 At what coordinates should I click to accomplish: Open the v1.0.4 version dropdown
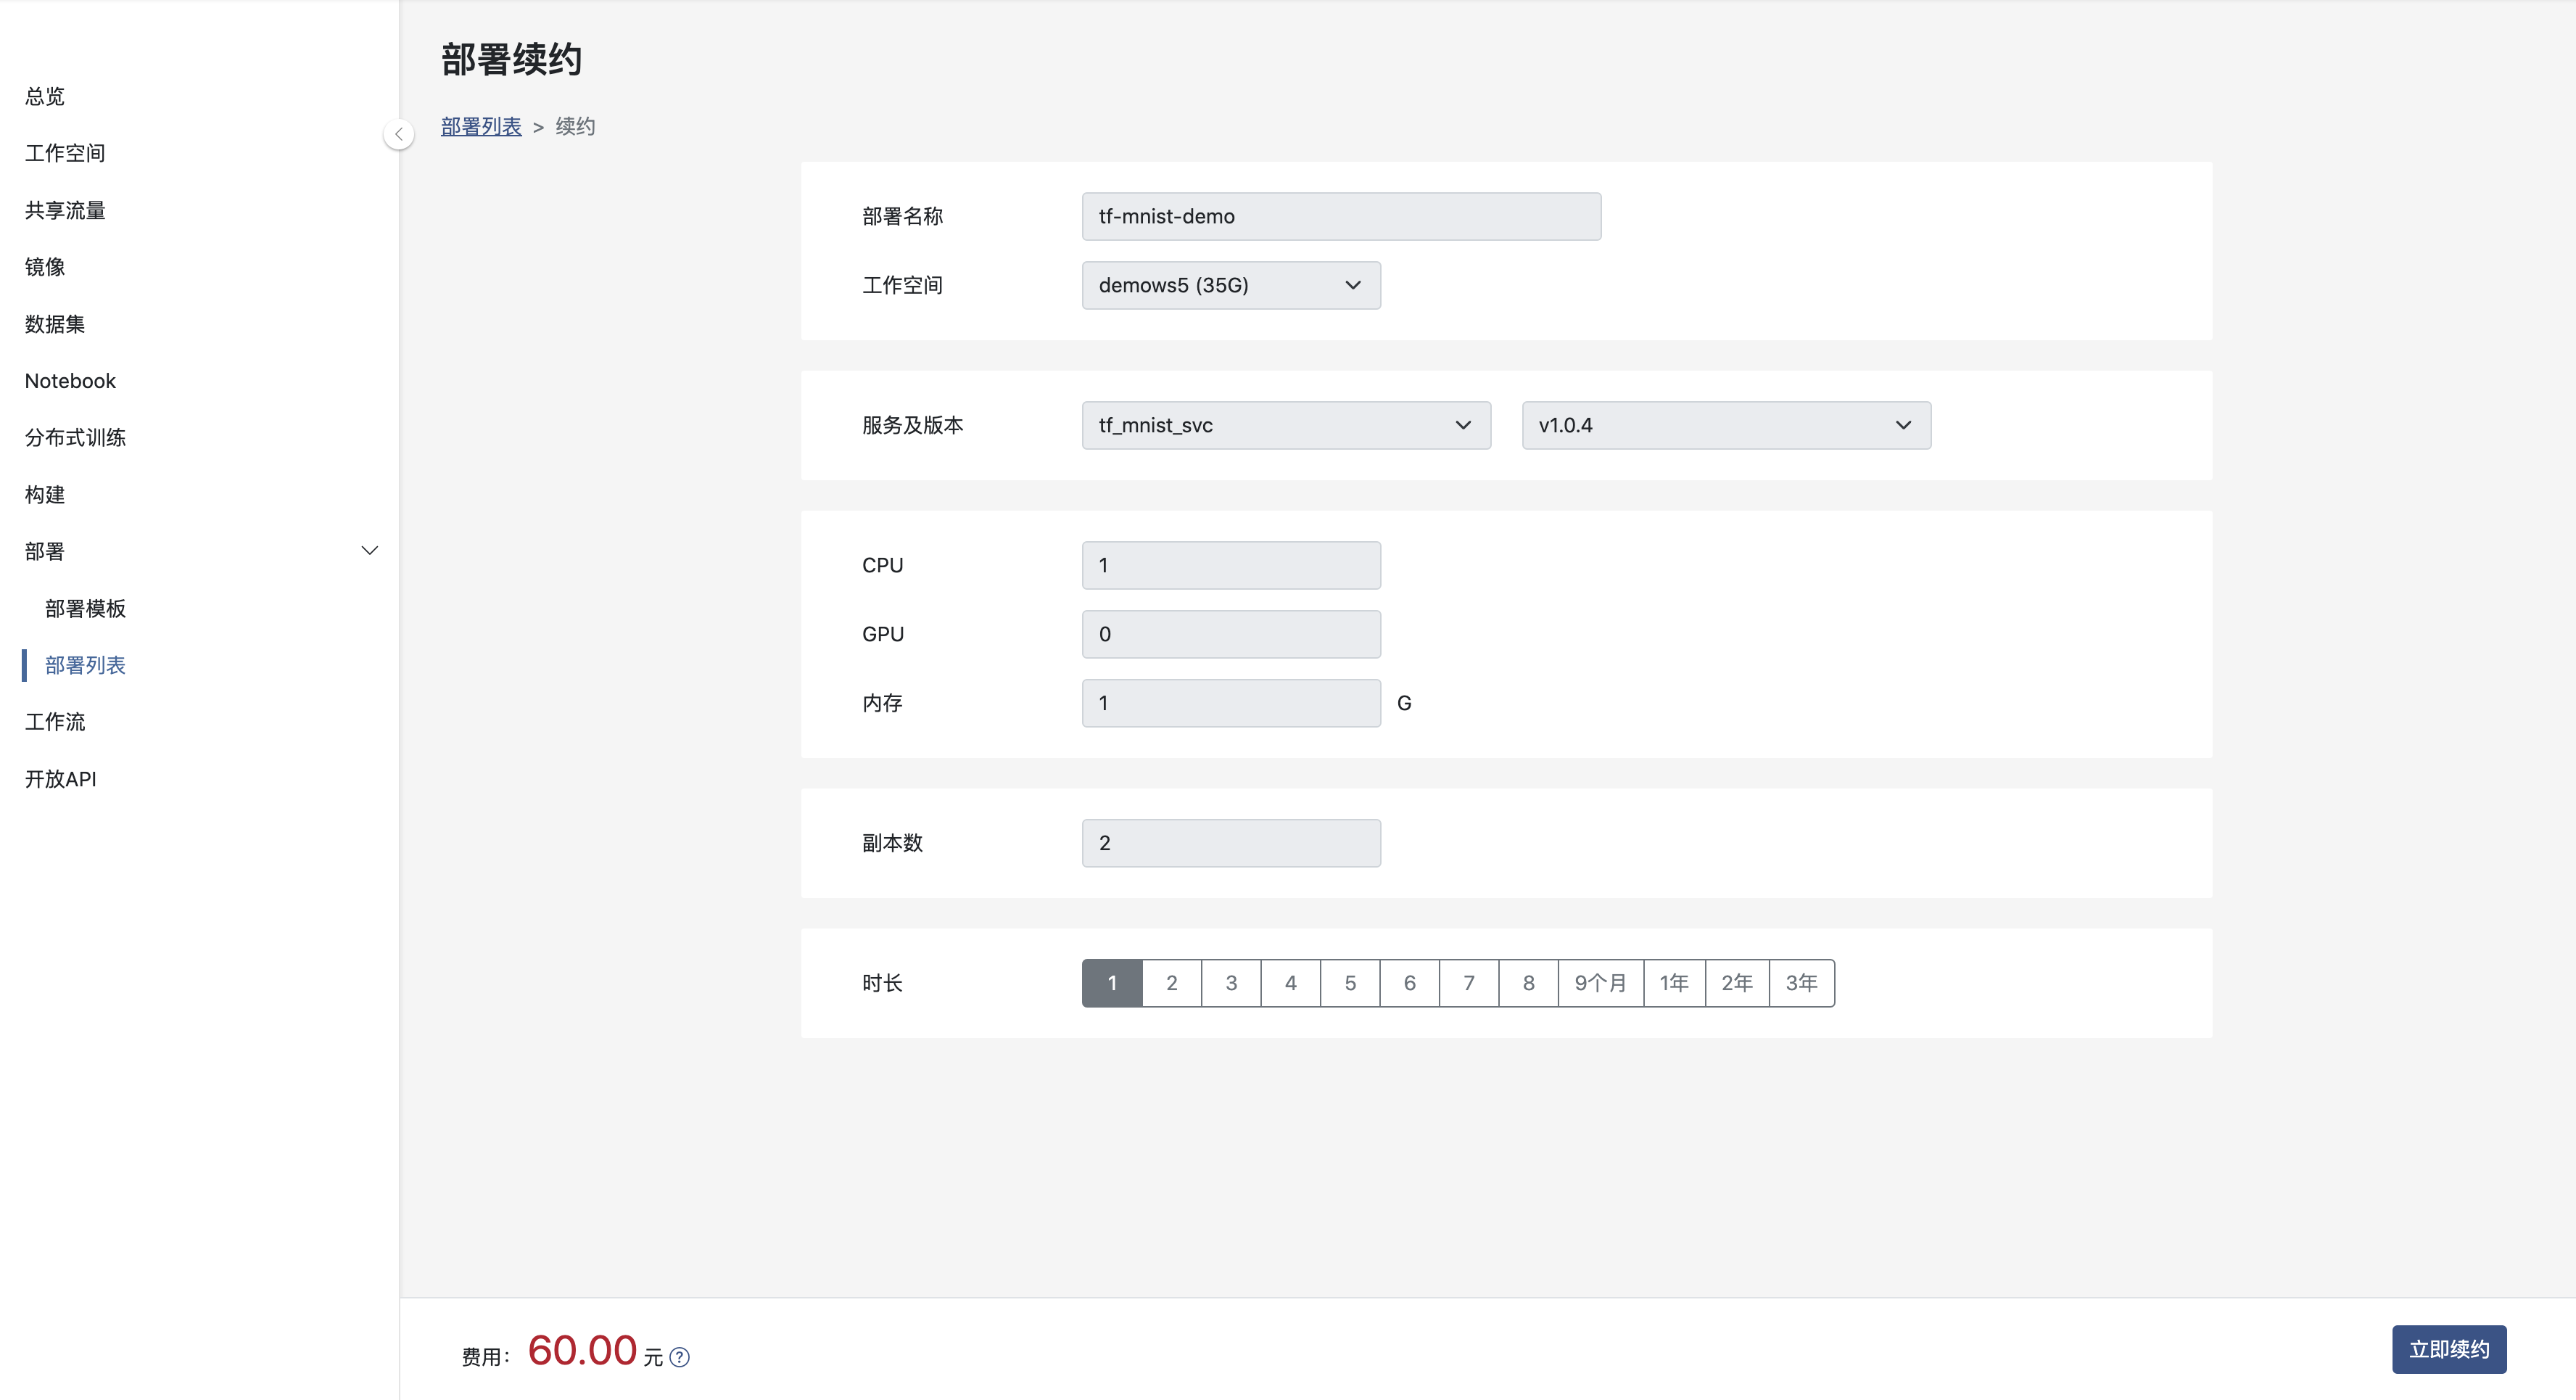(x=1725, y=425)
